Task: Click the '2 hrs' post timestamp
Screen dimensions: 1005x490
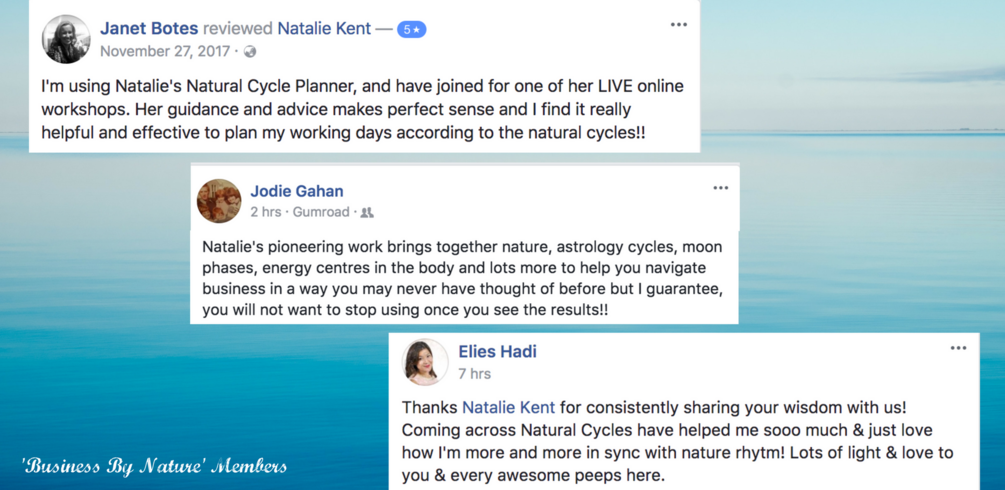Action: pos(265,212)
